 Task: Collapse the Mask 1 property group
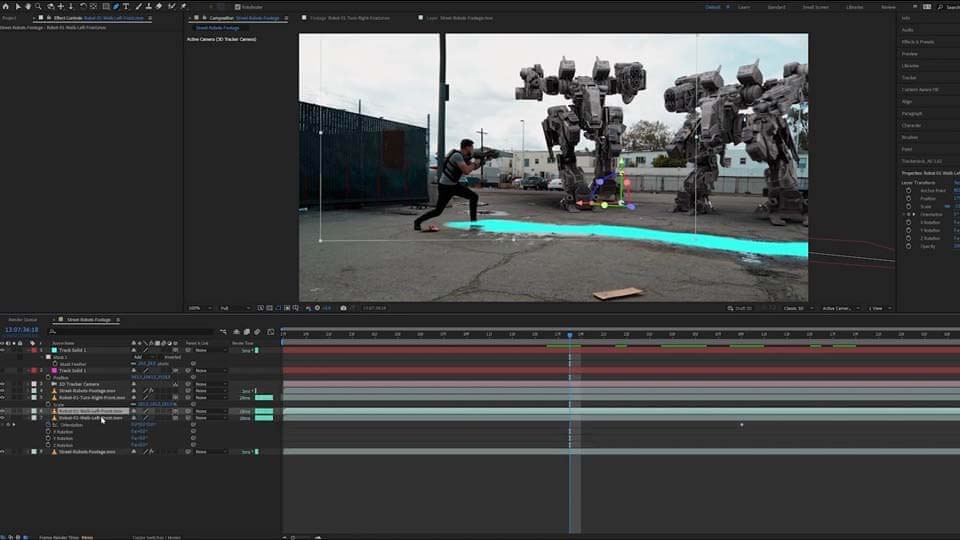point(42,357)
